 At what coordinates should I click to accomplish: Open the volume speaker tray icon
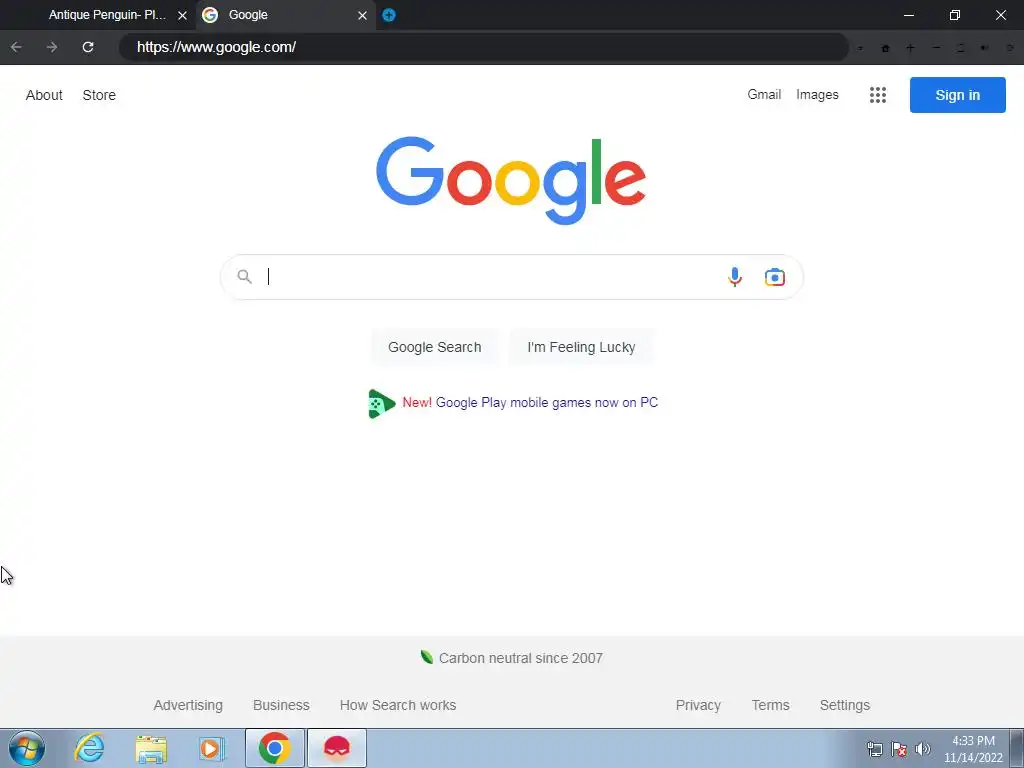923,749
